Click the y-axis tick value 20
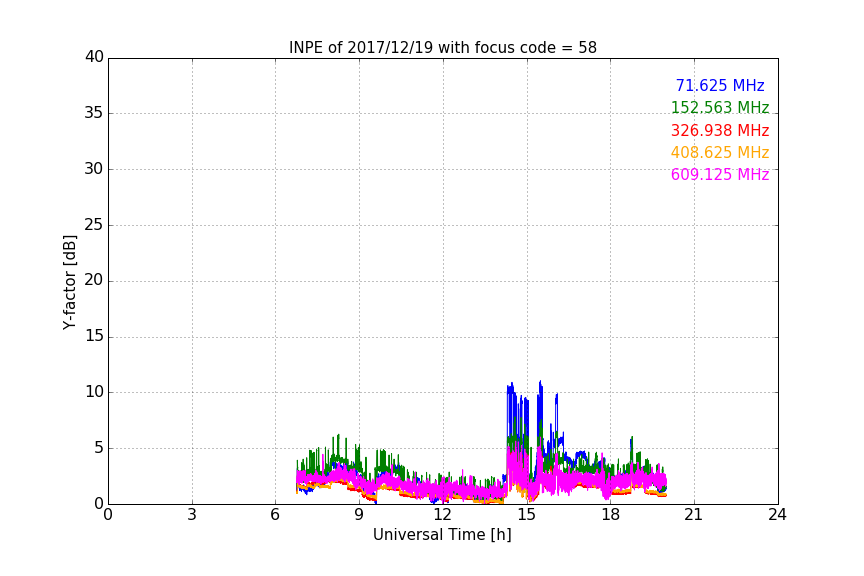This screenshot has height=576, width=864. [94, 280]
